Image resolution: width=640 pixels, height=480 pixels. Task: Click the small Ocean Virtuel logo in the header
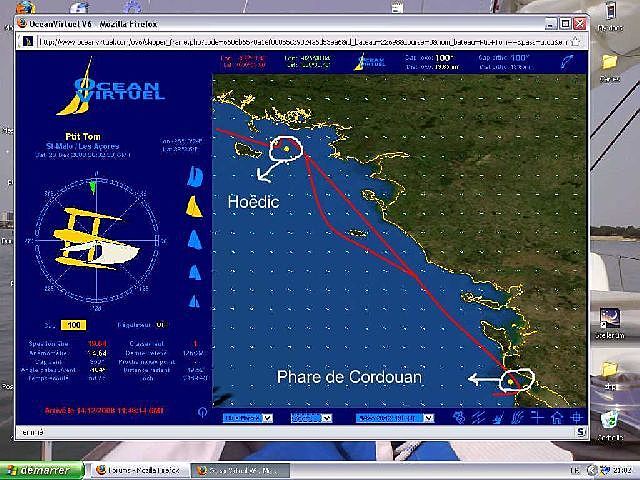(370, 62)
